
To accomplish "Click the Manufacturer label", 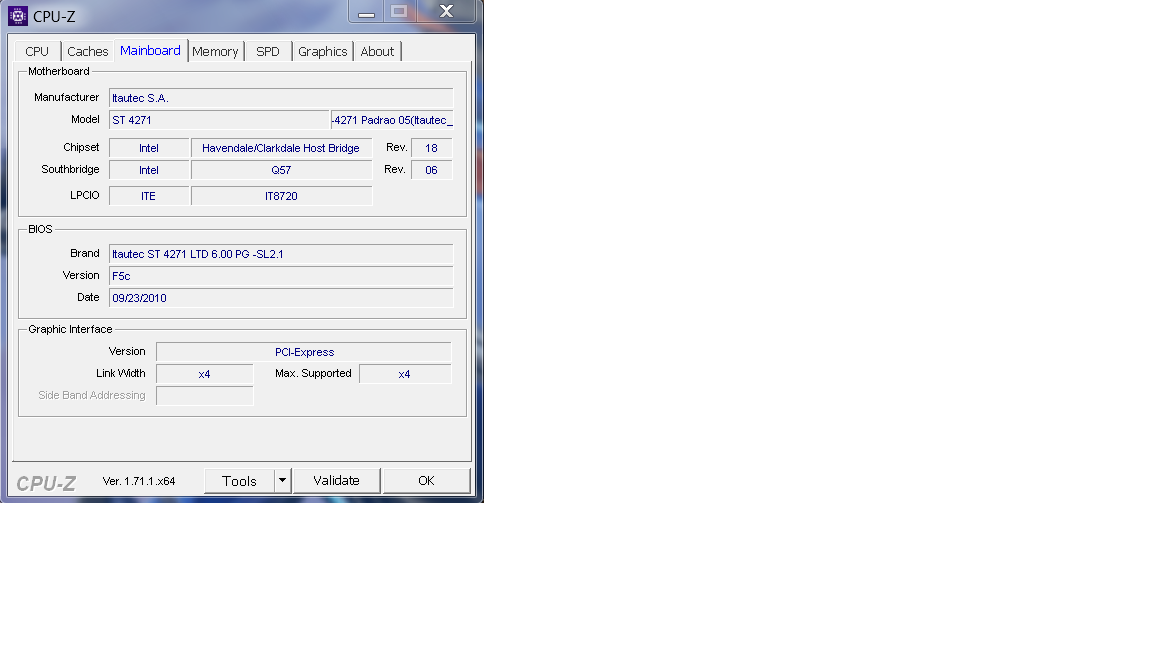I will (66, 97).
